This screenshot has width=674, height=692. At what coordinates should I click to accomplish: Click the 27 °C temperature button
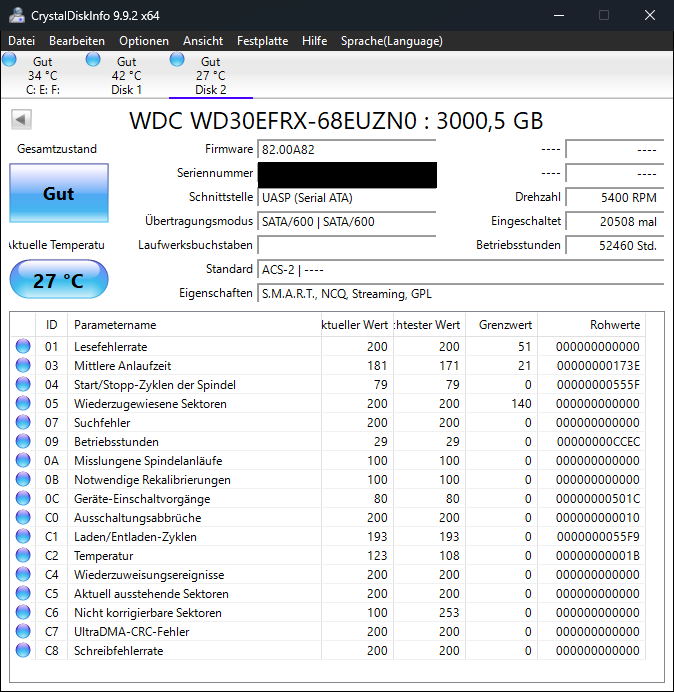[59, 280]
